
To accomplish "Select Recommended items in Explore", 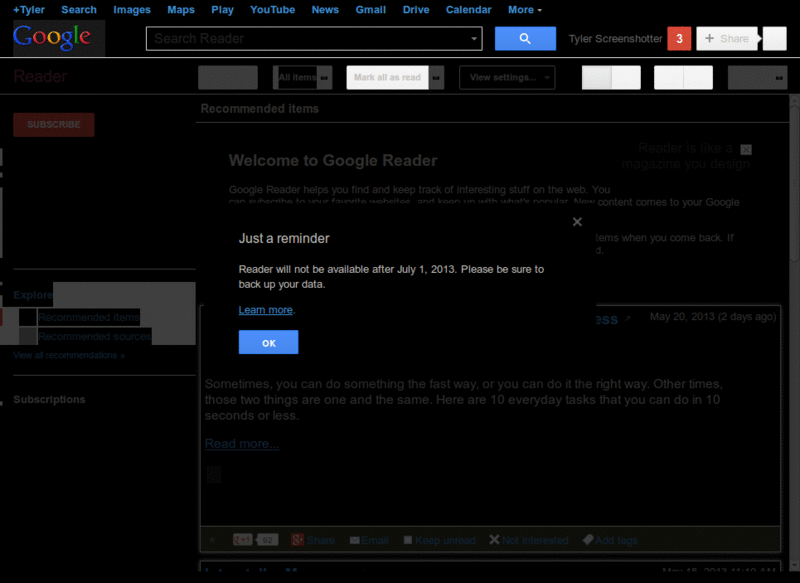I will pos(88,317).
